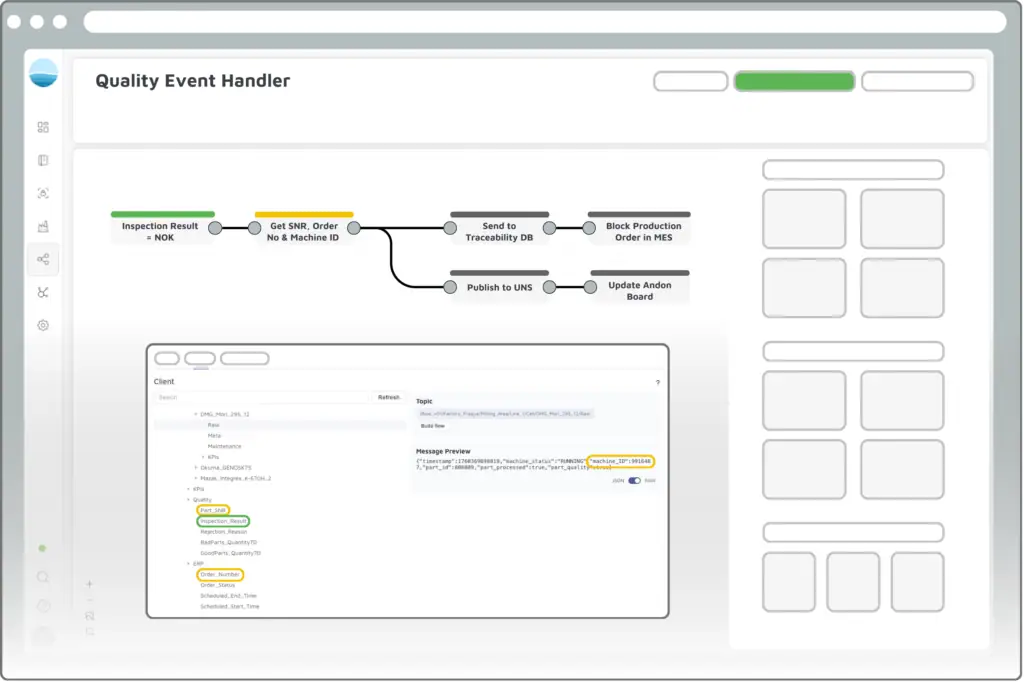The image size is (1024, 682).
Task: Click the Client search field
Action: (x=262, y=397)
